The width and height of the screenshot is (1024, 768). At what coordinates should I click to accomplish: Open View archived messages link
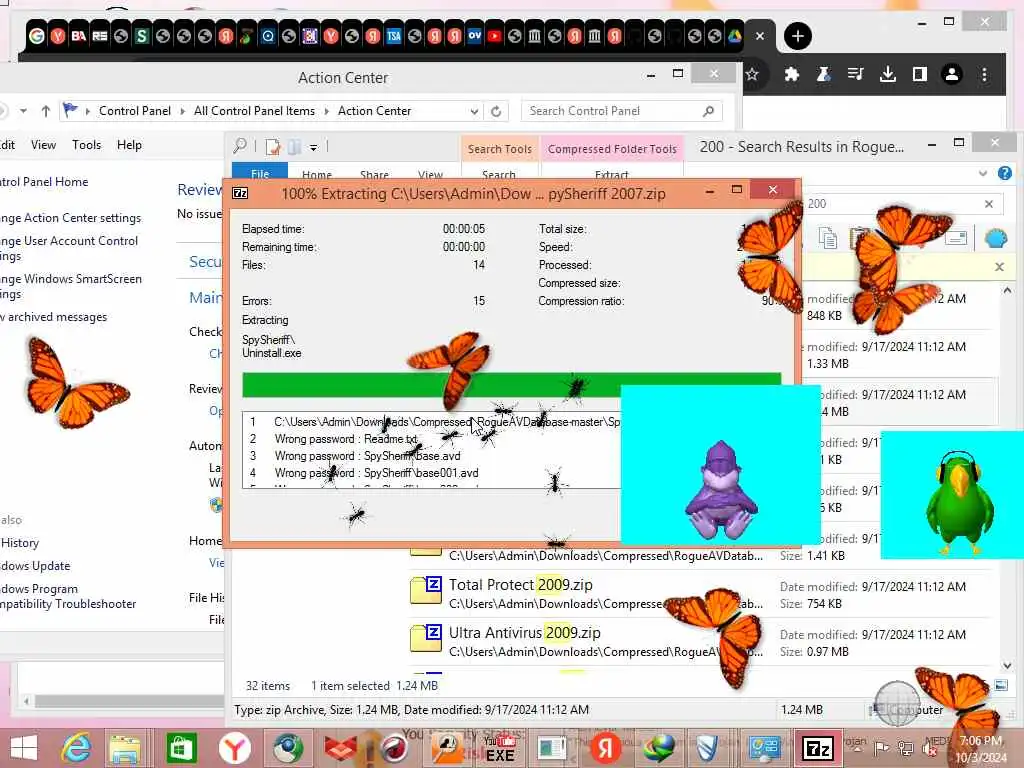54,317
